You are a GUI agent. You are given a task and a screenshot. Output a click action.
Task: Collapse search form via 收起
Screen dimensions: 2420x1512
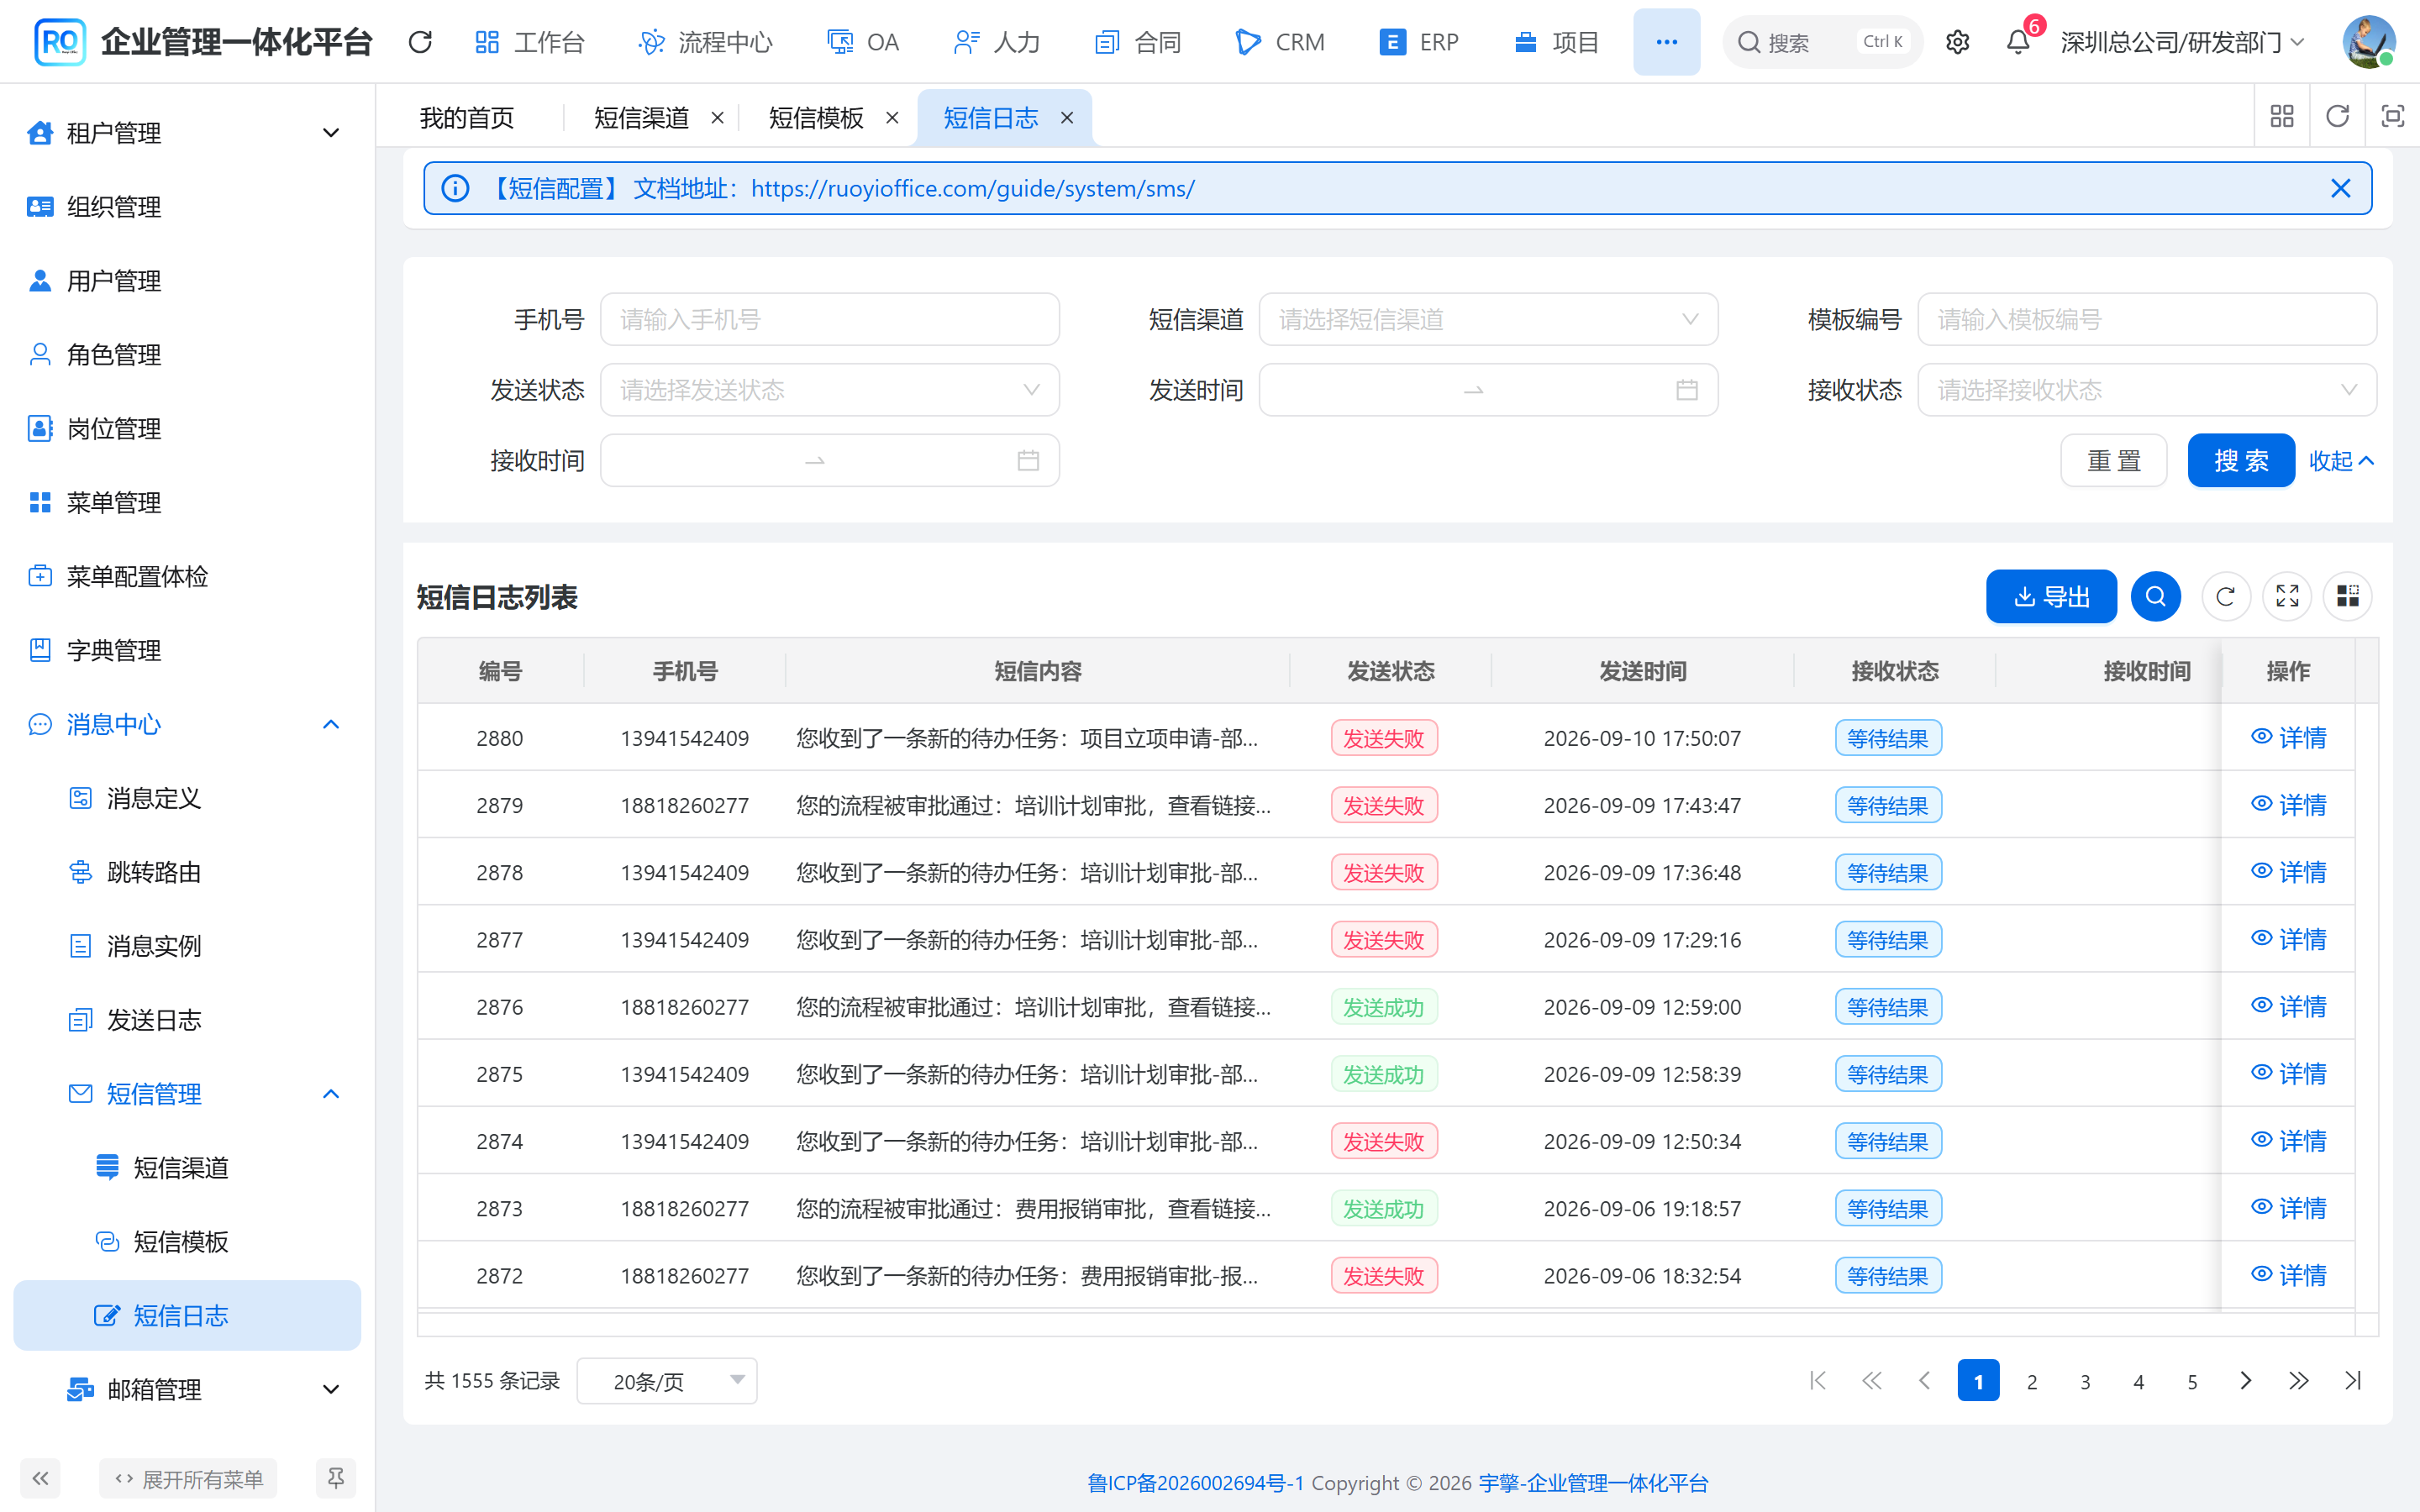[x=2341, y=461]
